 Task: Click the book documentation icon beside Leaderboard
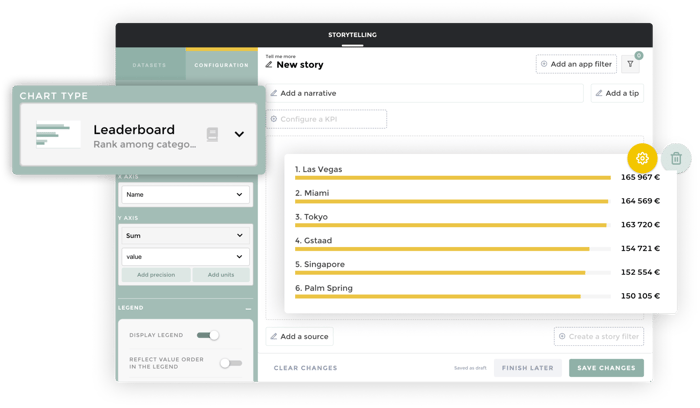(x=212, y=134)
